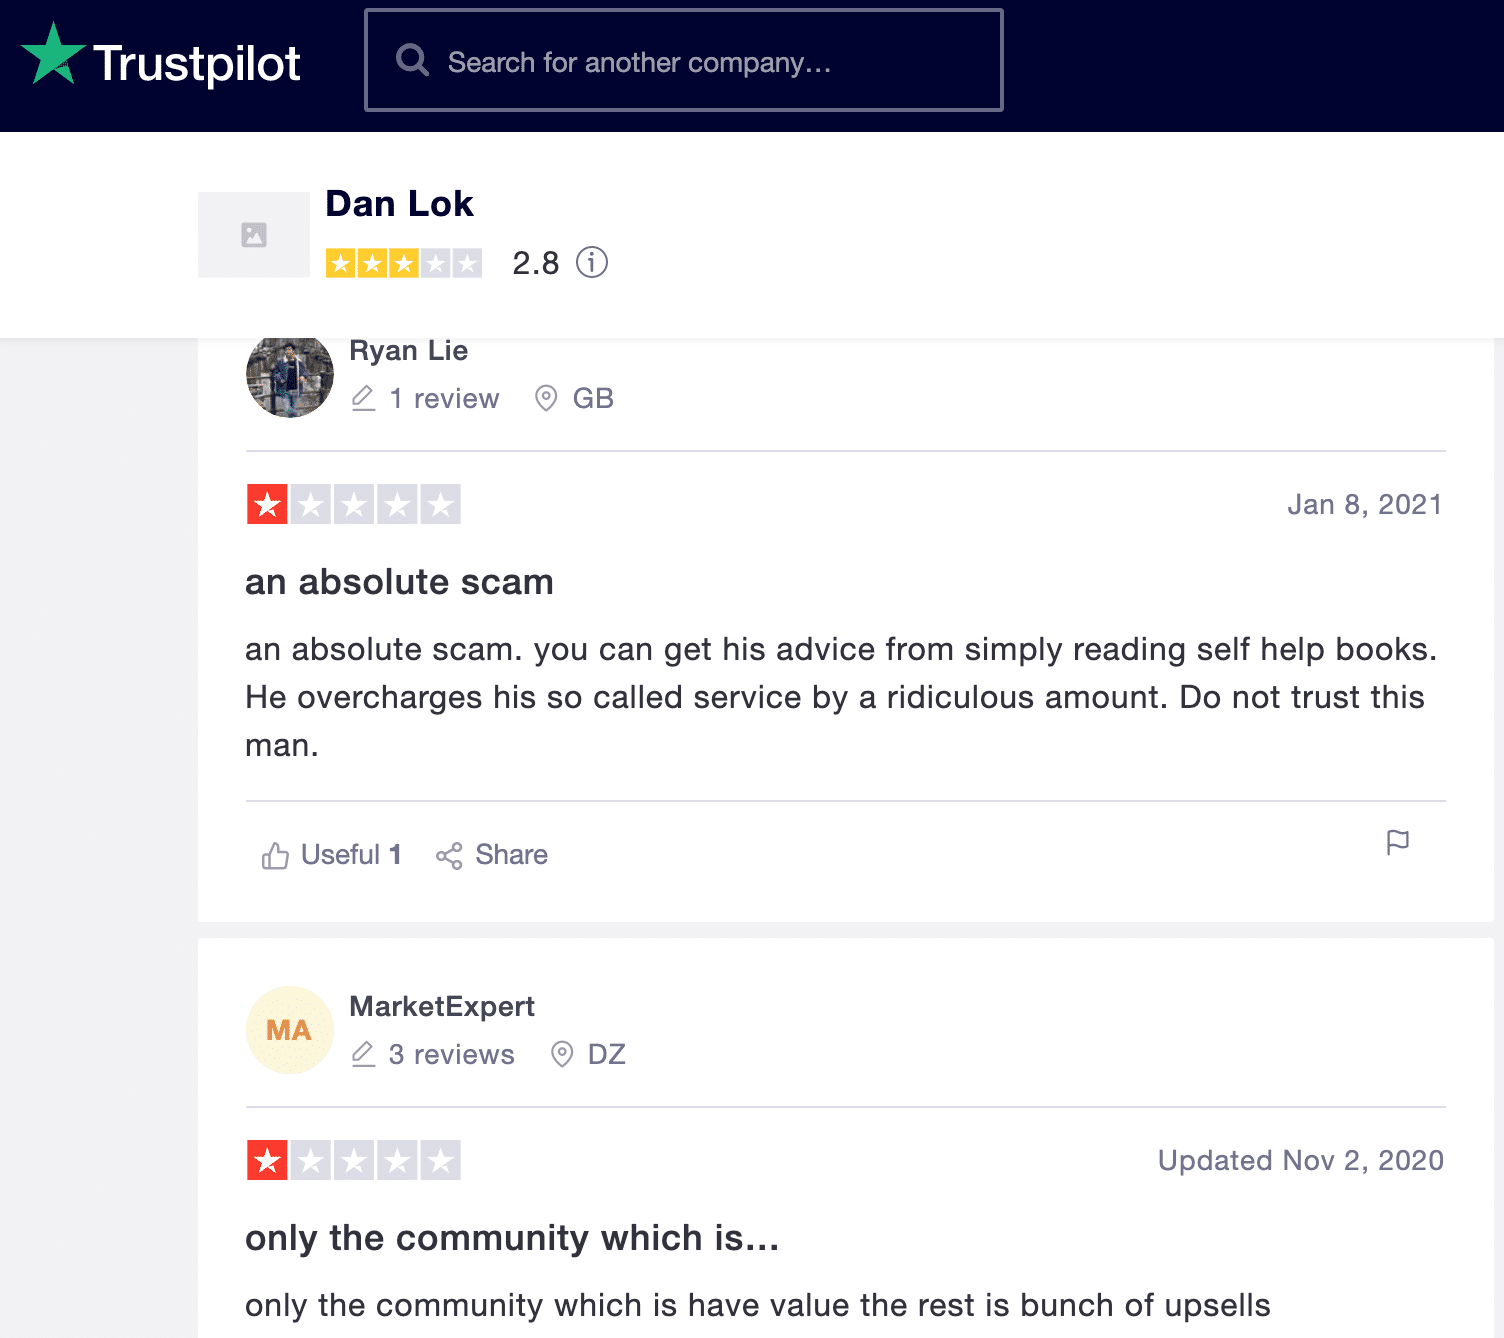Screen dimensions: 1504x1338
Task: Click the pencil icon beside 1 review
Action: pyautogui.click(x=363, y=398)
